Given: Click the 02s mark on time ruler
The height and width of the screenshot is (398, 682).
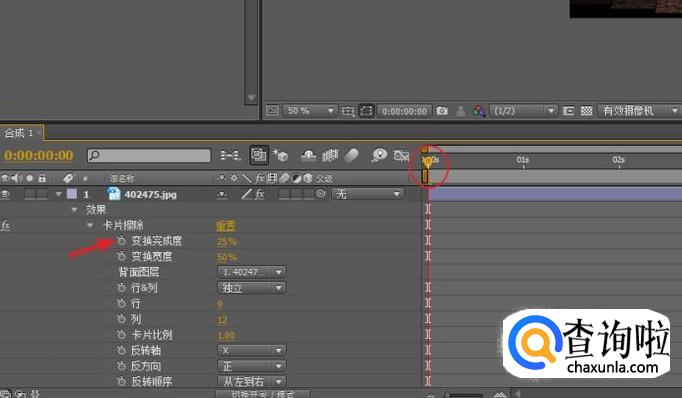Looking at the screenshot, I should point(618,160).
